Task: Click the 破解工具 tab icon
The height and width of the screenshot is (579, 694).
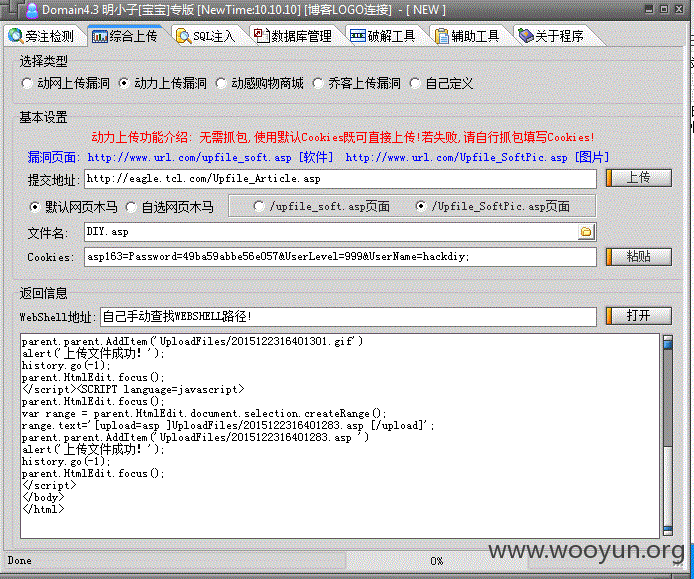Action: pos(358,36)
